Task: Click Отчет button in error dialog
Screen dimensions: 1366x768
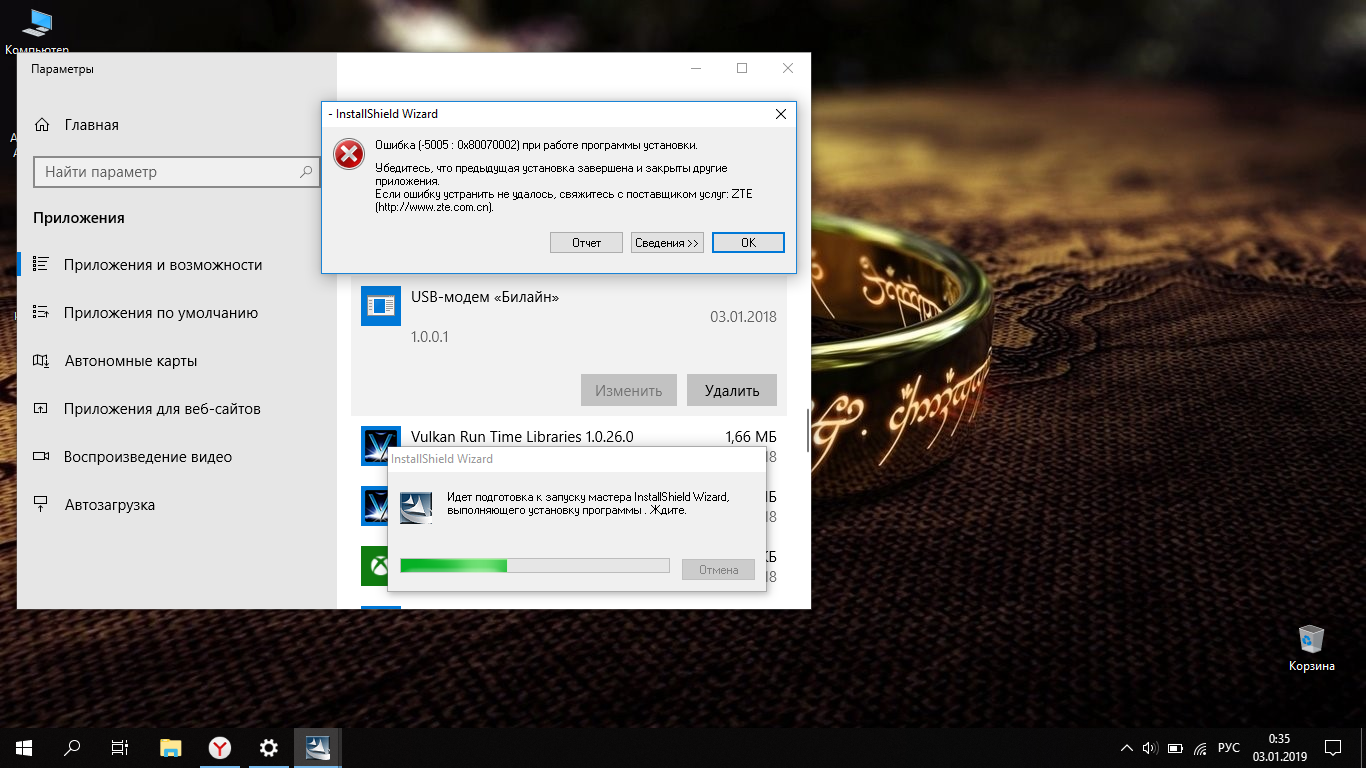Action: [x=586, y=243]
